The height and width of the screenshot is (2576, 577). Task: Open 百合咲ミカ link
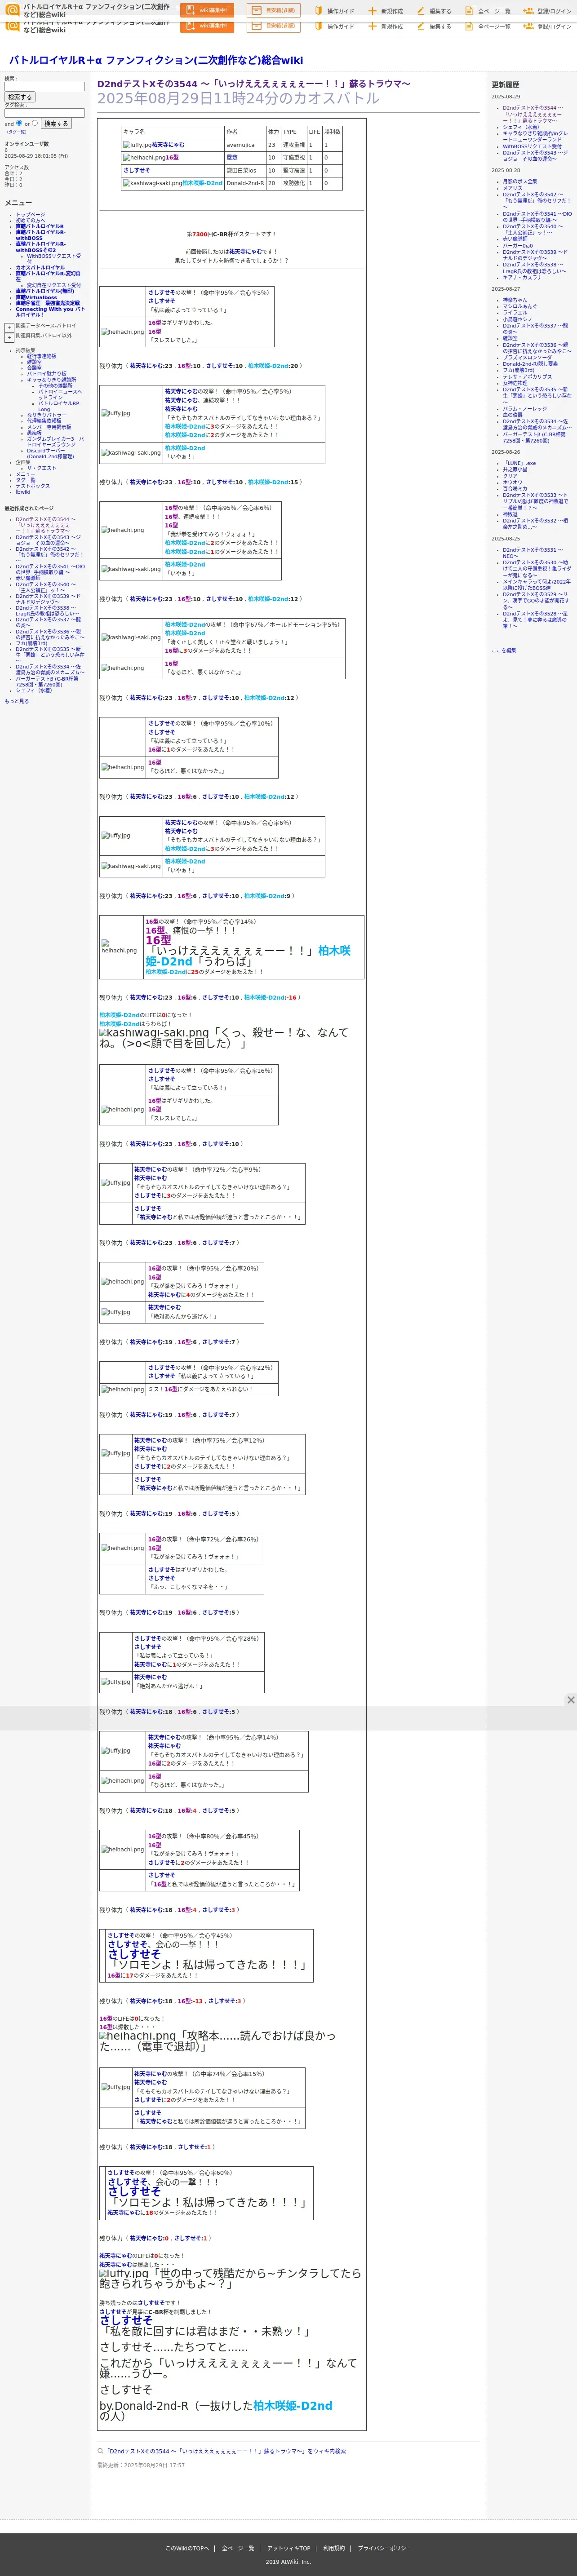click(515, 488)
